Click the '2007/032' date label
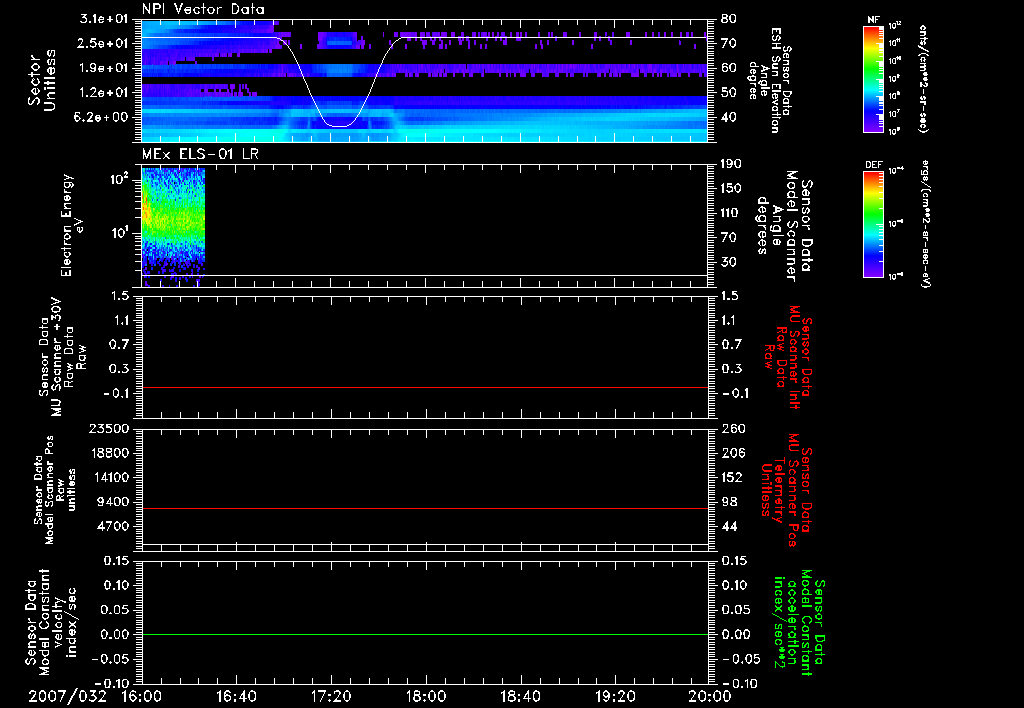Image resolution: width=1024 pixels, height=708 pixels. 67,697
